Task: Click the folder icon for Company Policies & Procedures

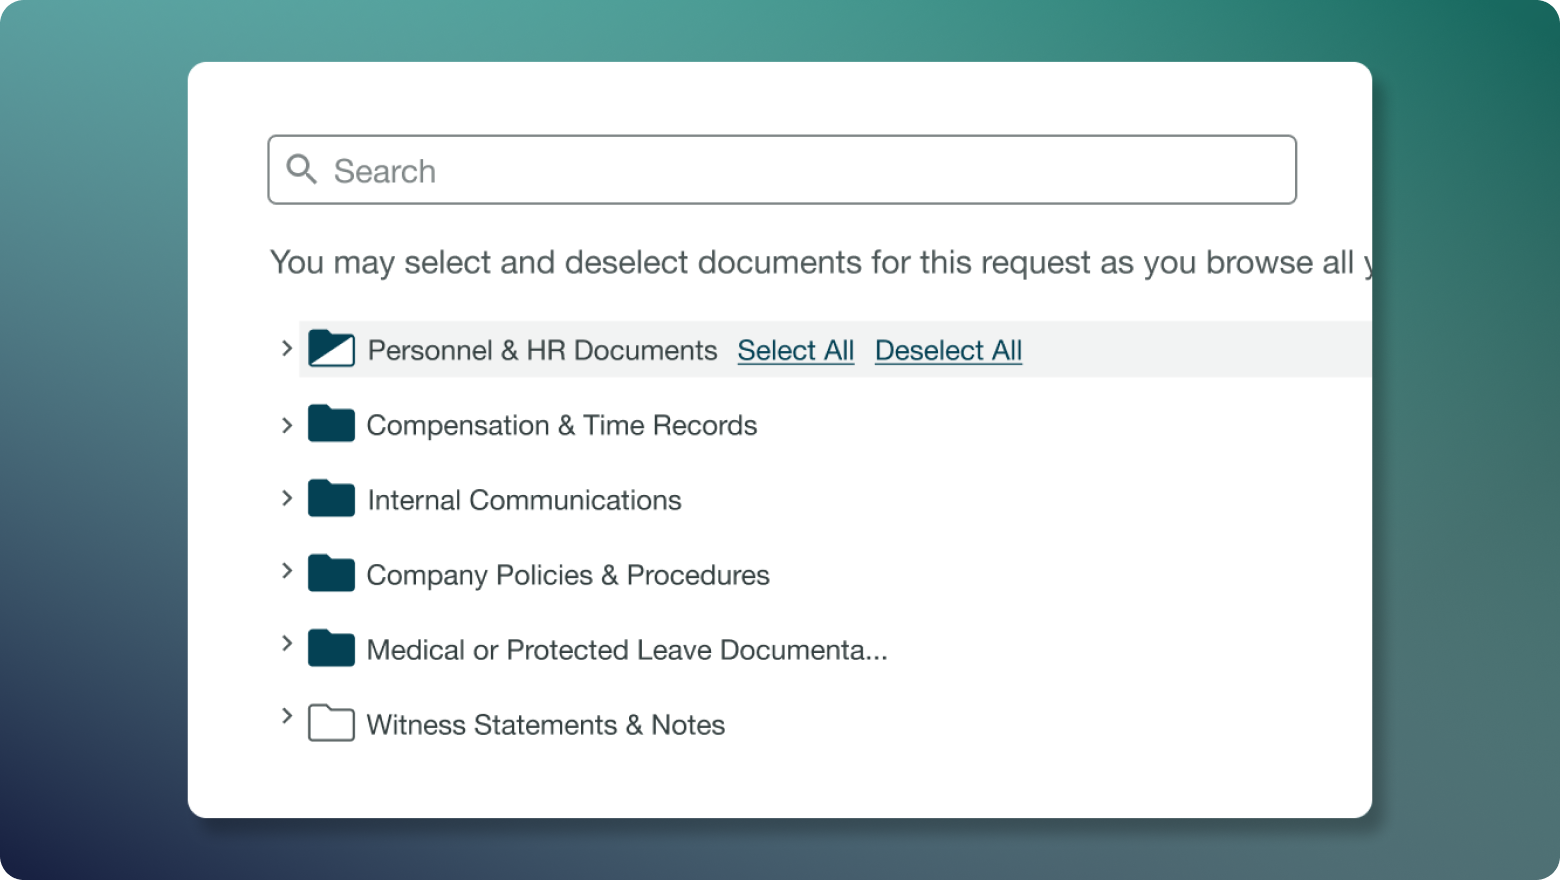Action: (x=330, y=573)
